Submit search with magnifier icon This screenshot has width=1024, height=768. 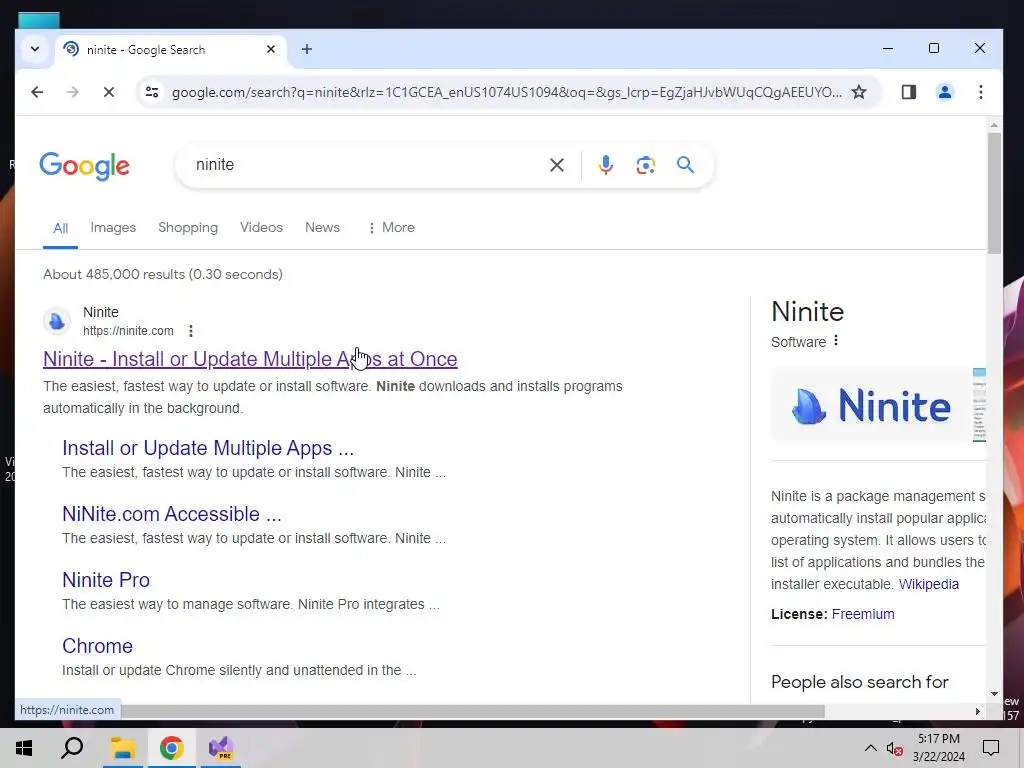[x=685, y=165]
